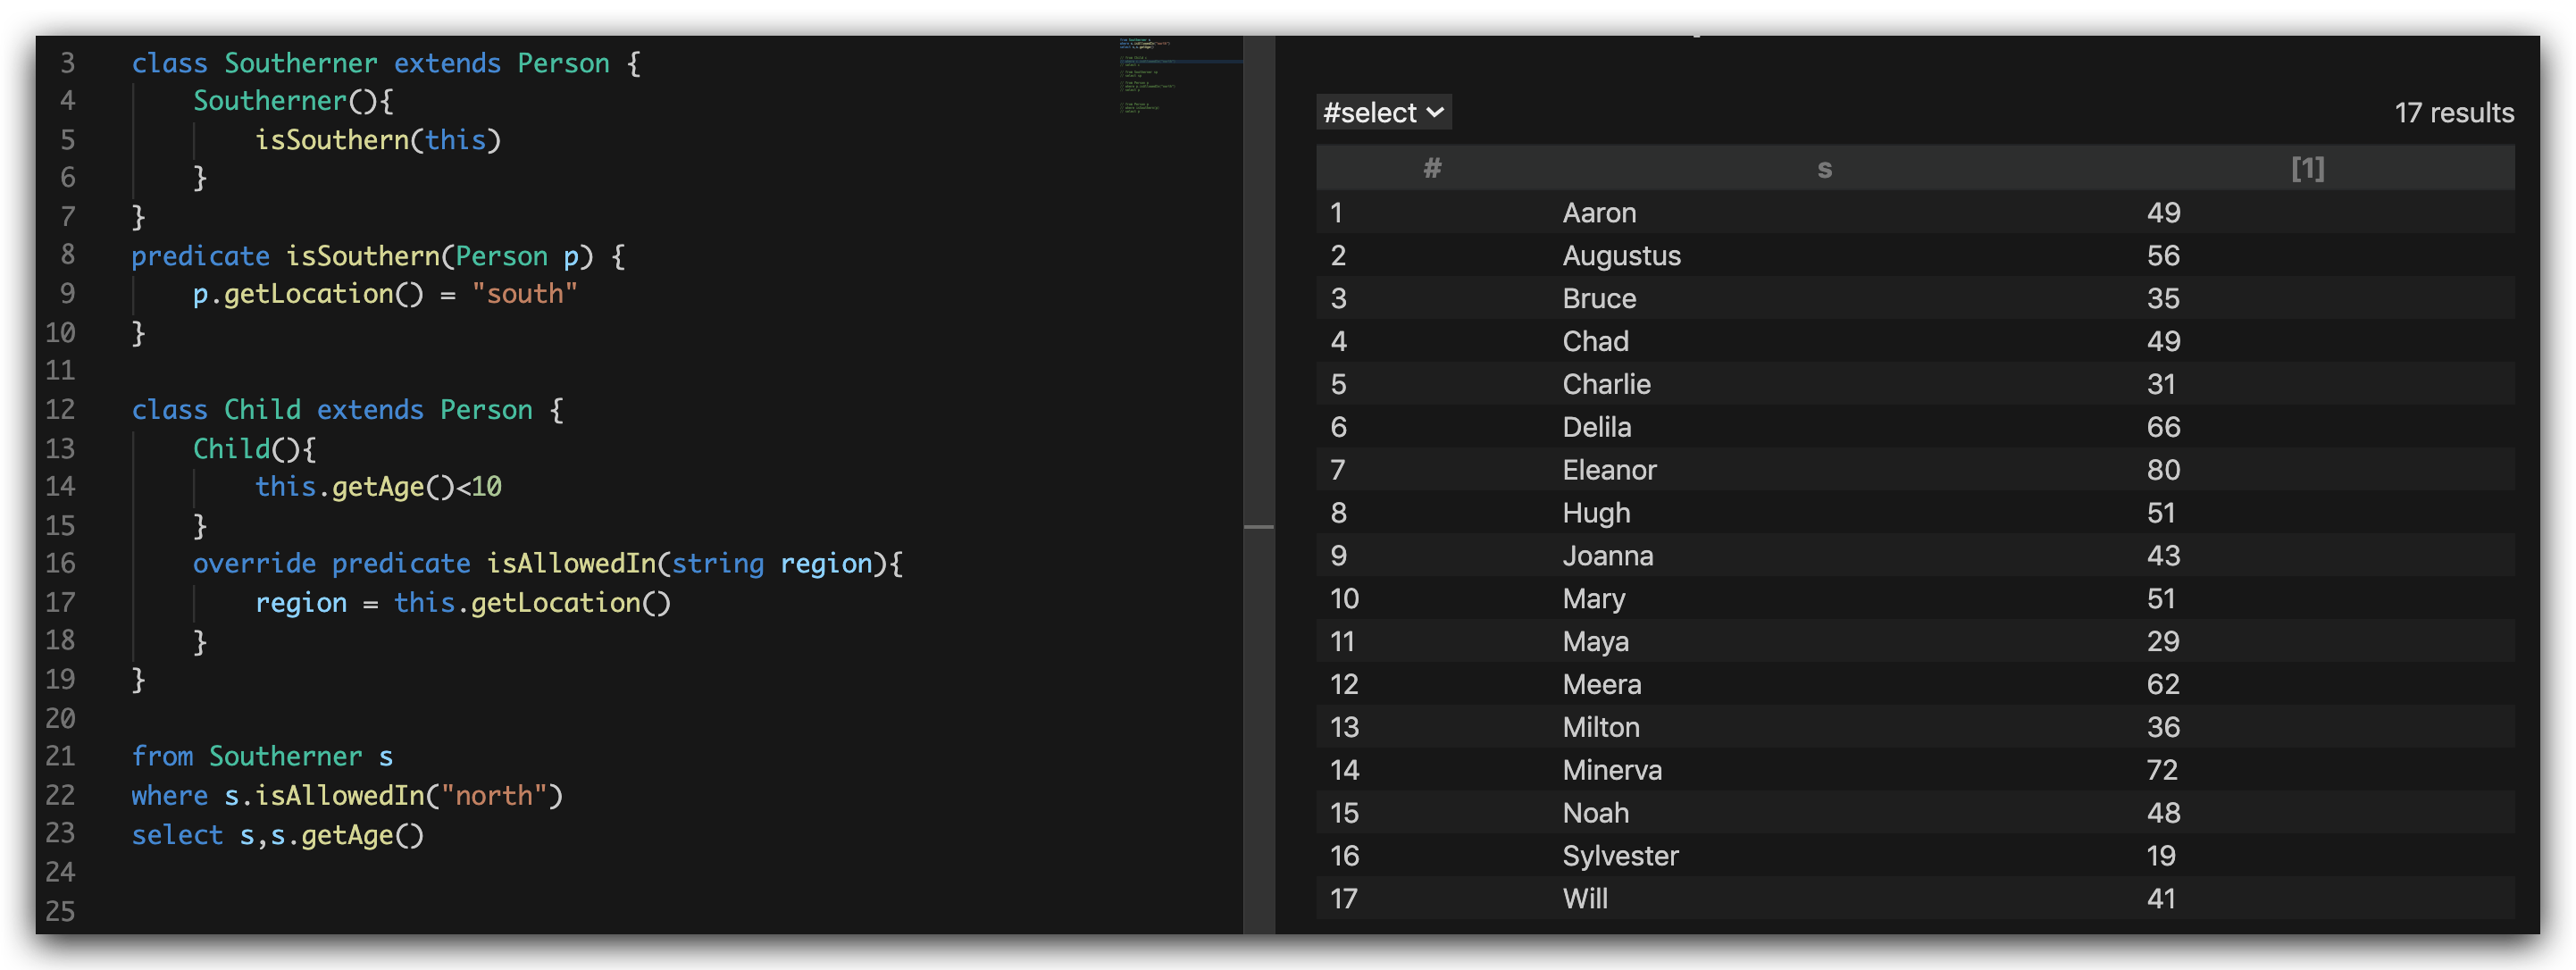Click the # column header
Viewport: 2576px width, 970px height.
tap(1432, 169)
